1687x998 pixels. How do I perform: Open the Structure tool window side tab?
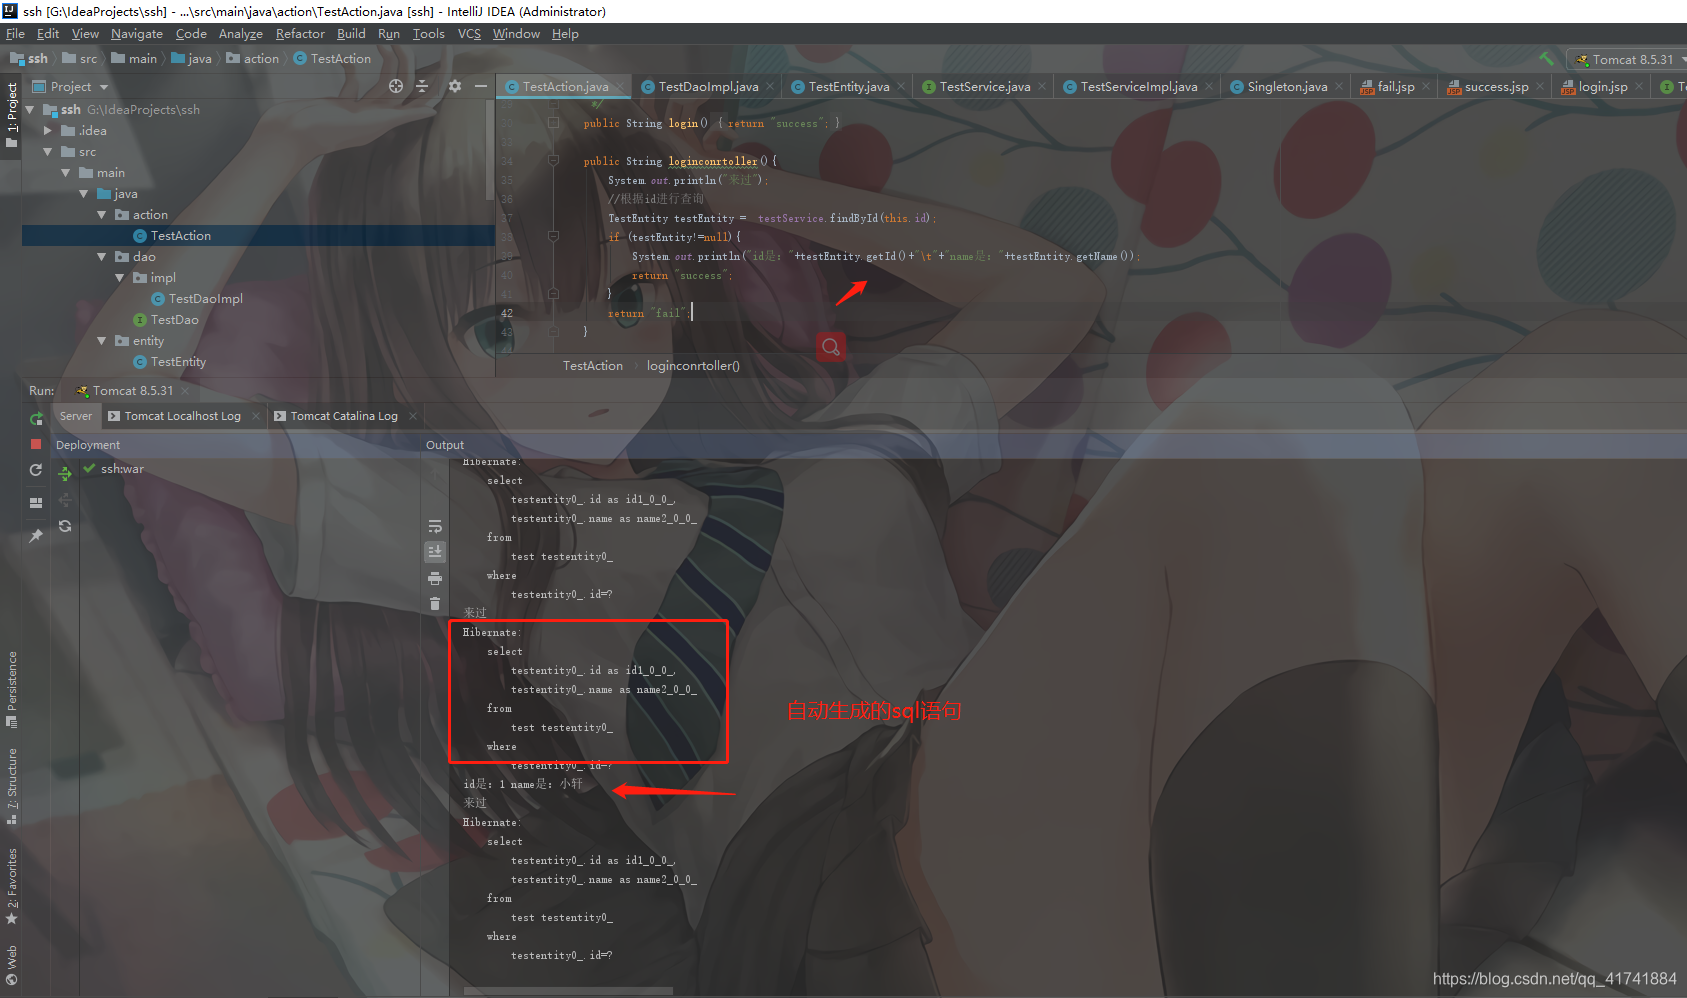(11, 785)
